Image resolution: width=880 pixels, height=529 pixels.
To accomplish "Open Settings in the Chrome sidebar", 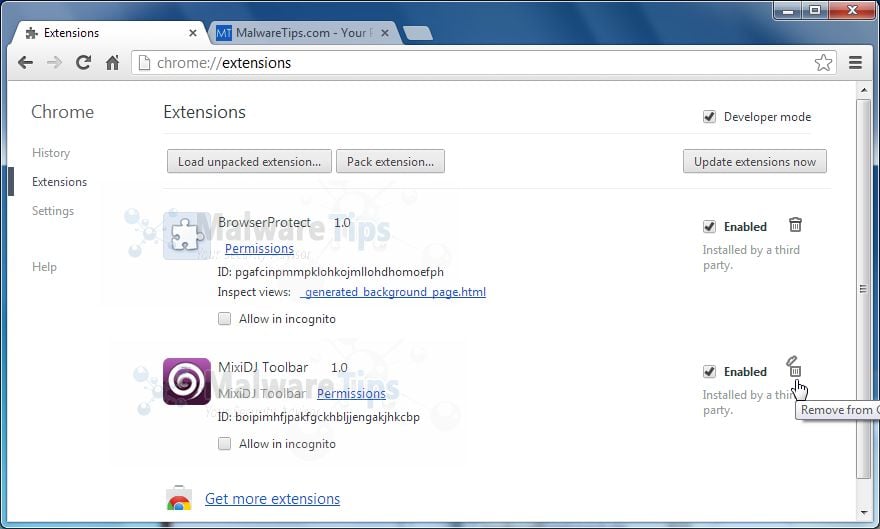I will pyautogui.click(x=53, y=211).
